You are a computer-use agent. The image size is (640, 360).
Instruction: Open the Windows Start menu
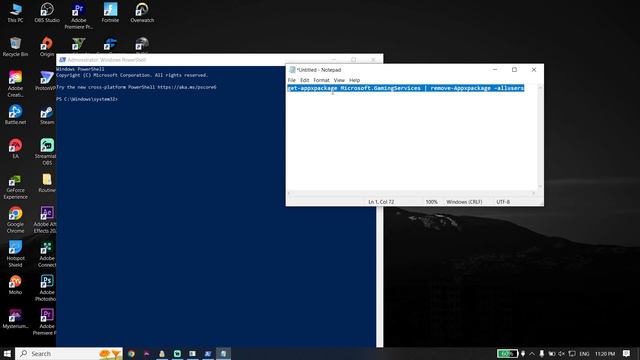[x=7, y=353]
